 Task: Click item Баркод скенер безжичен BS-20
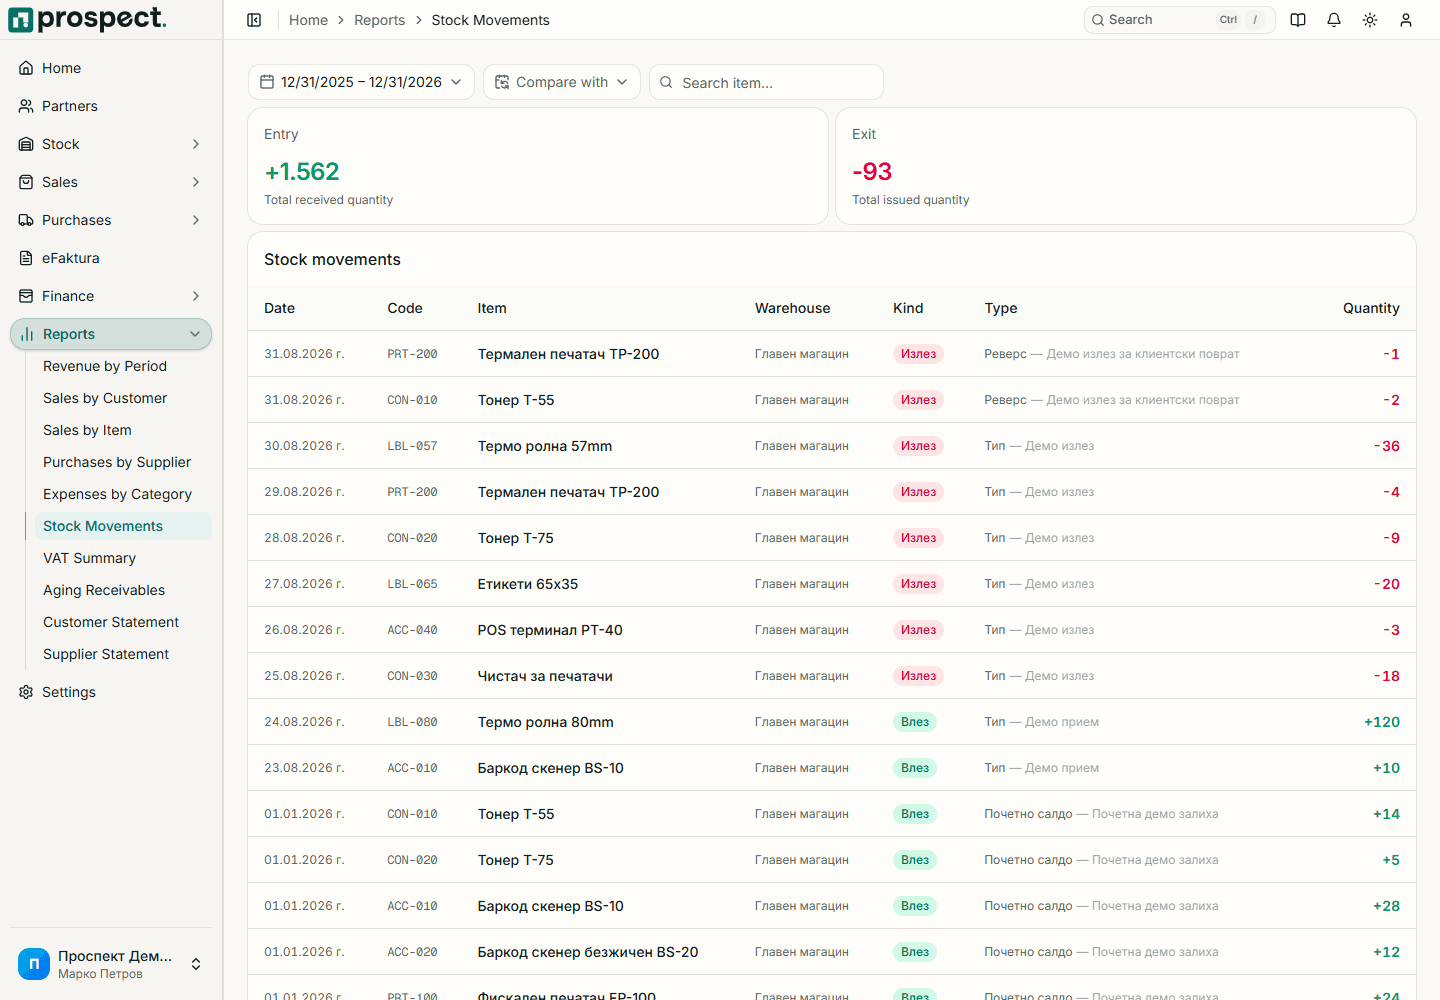588,952
